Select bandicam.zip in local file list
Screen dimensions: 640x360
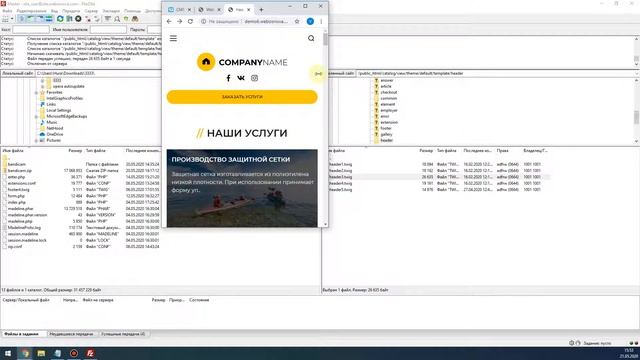(20, 171)
